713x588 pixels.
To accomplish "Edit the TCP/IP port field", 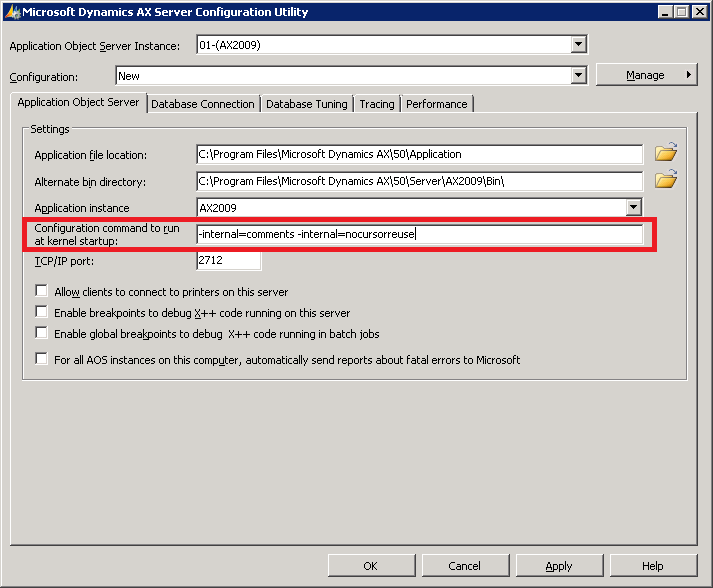I will click(x=229, y=261).
